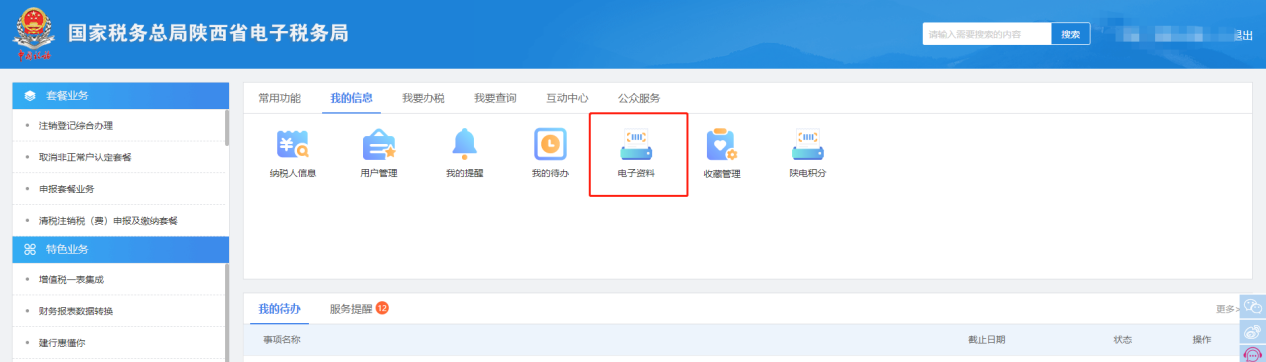
Task: Open 我的提醒 bell icon
Action: (x=464, y=145)
